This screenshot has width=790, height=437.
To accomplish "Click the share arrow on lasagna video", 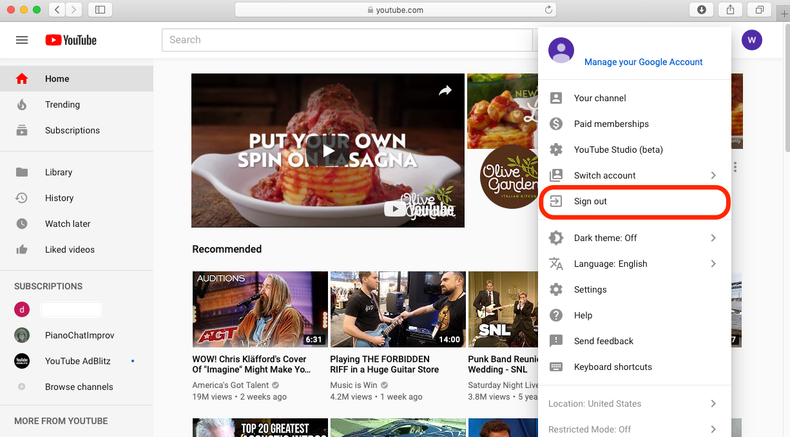I will point(444,91).
